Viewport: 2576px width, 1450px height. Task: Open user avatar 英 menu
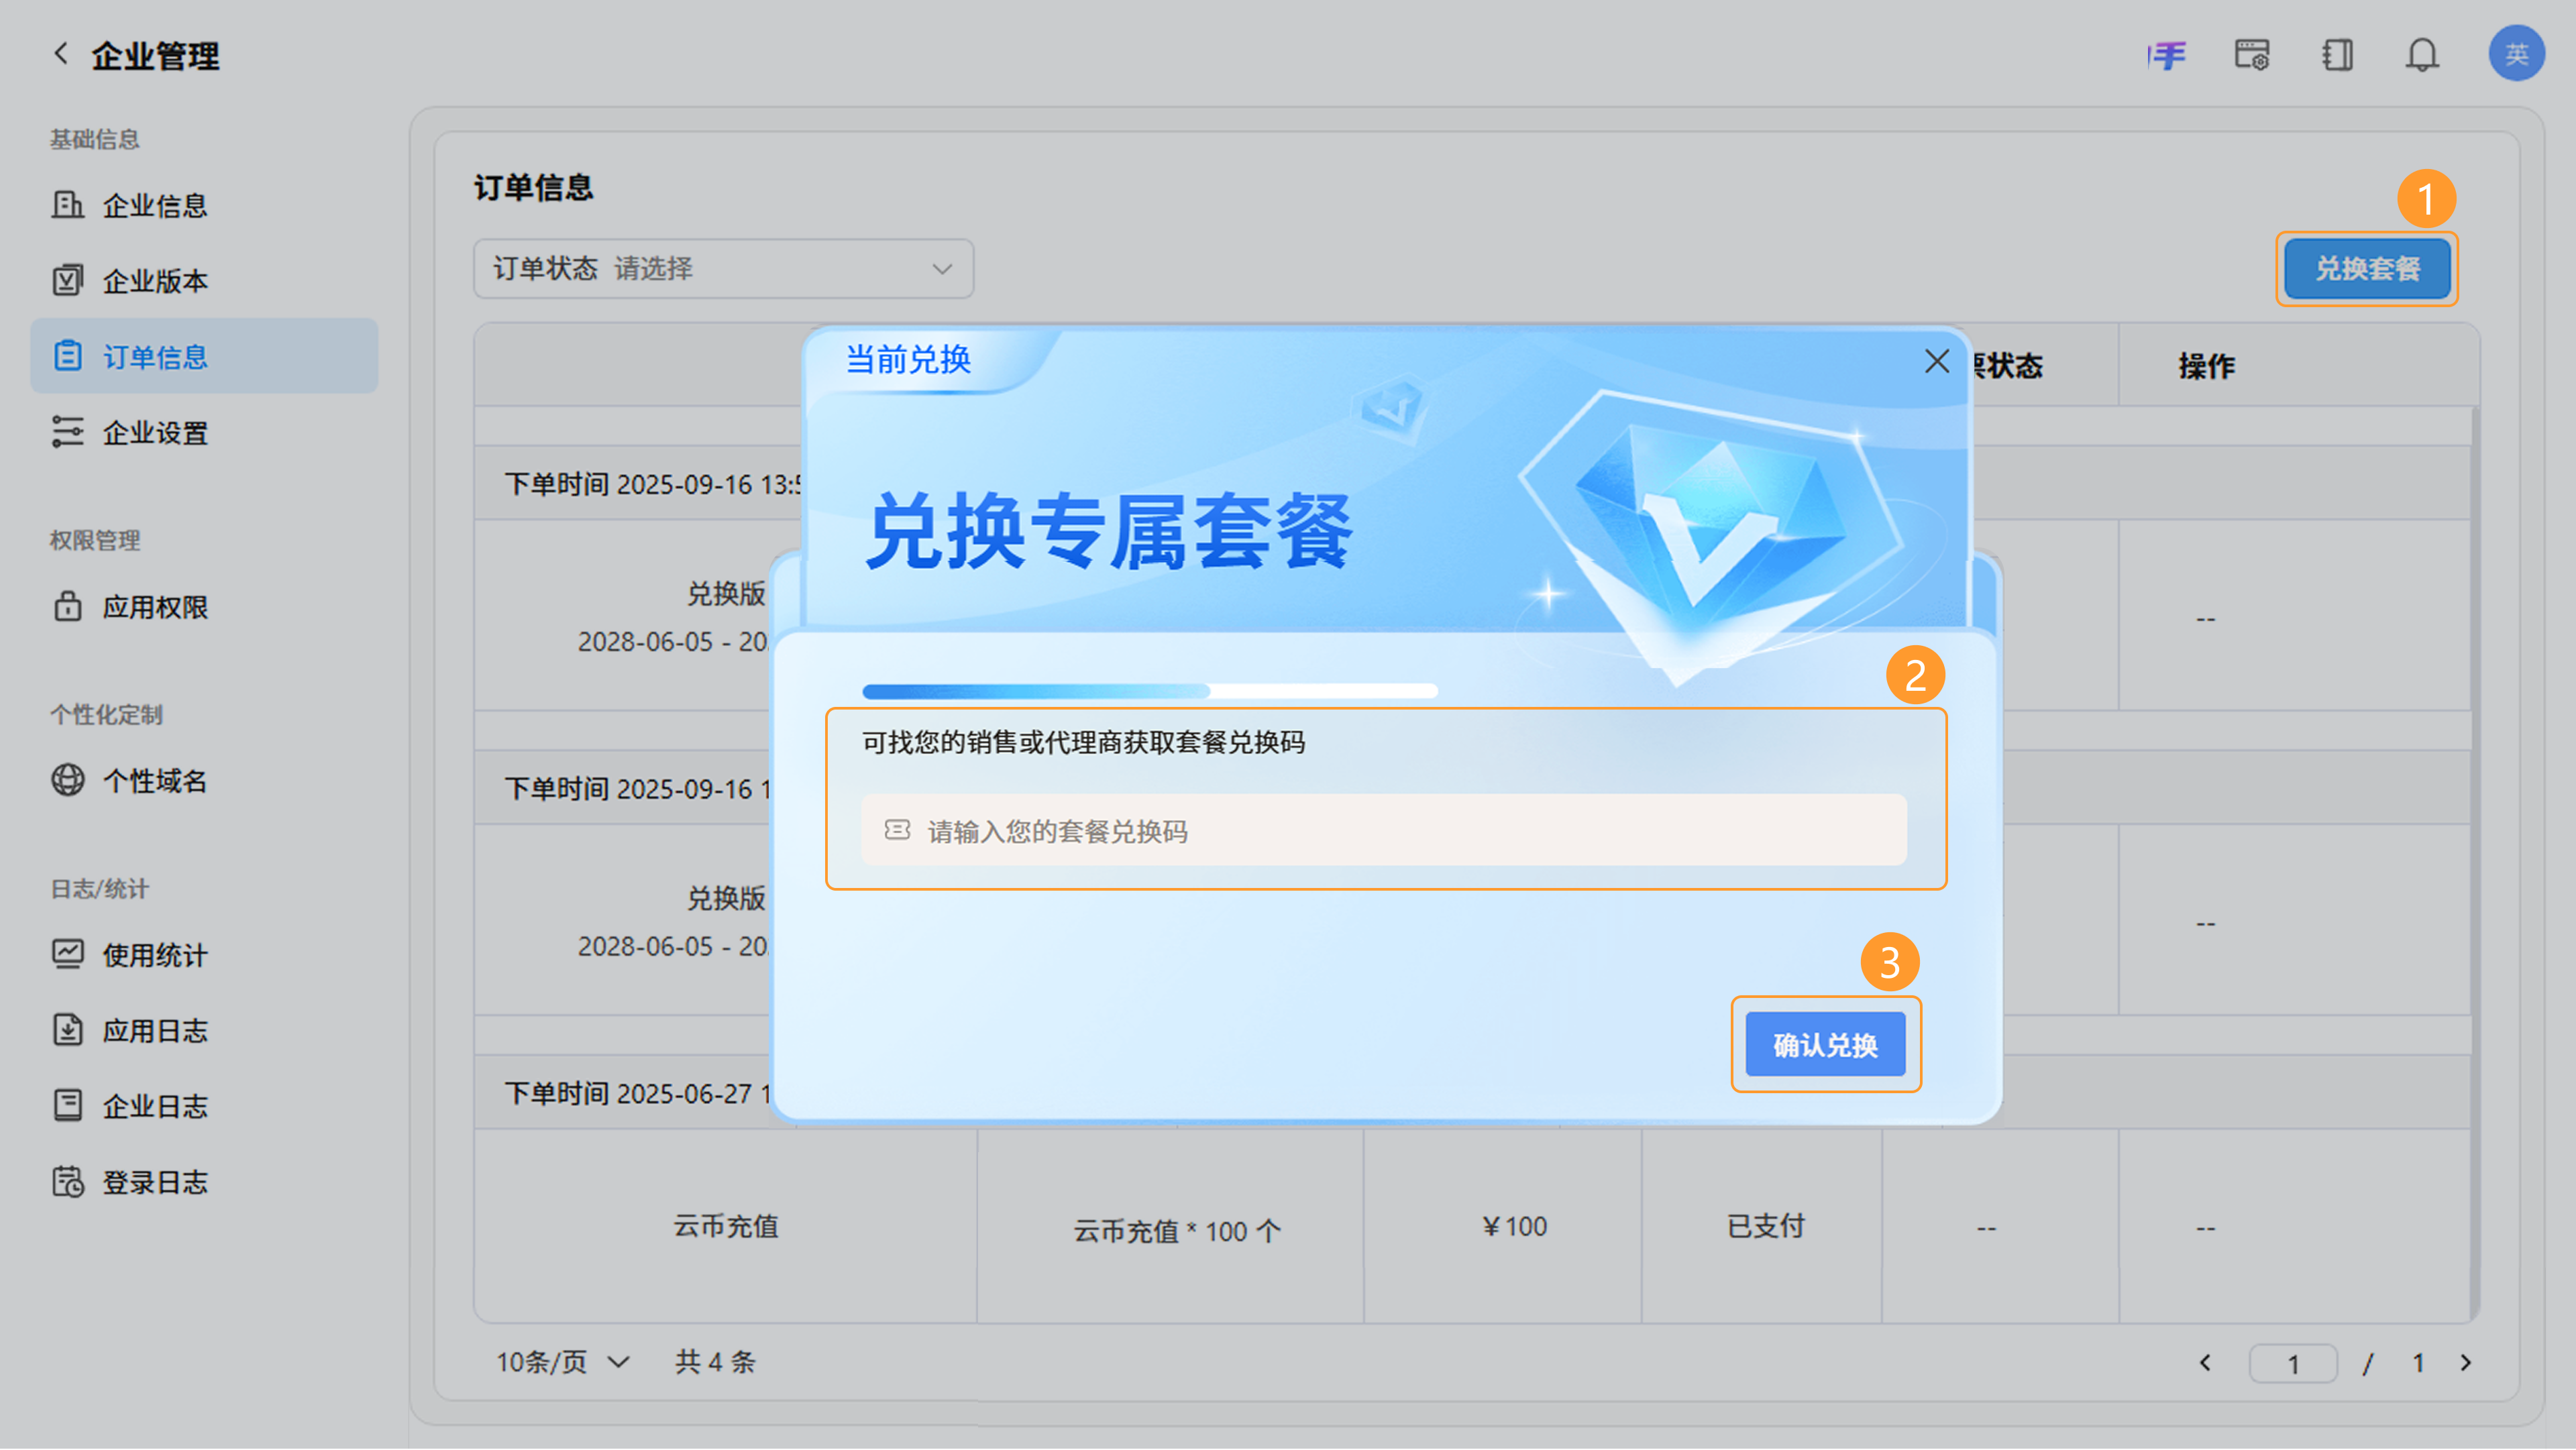[x=2516, y=54]
